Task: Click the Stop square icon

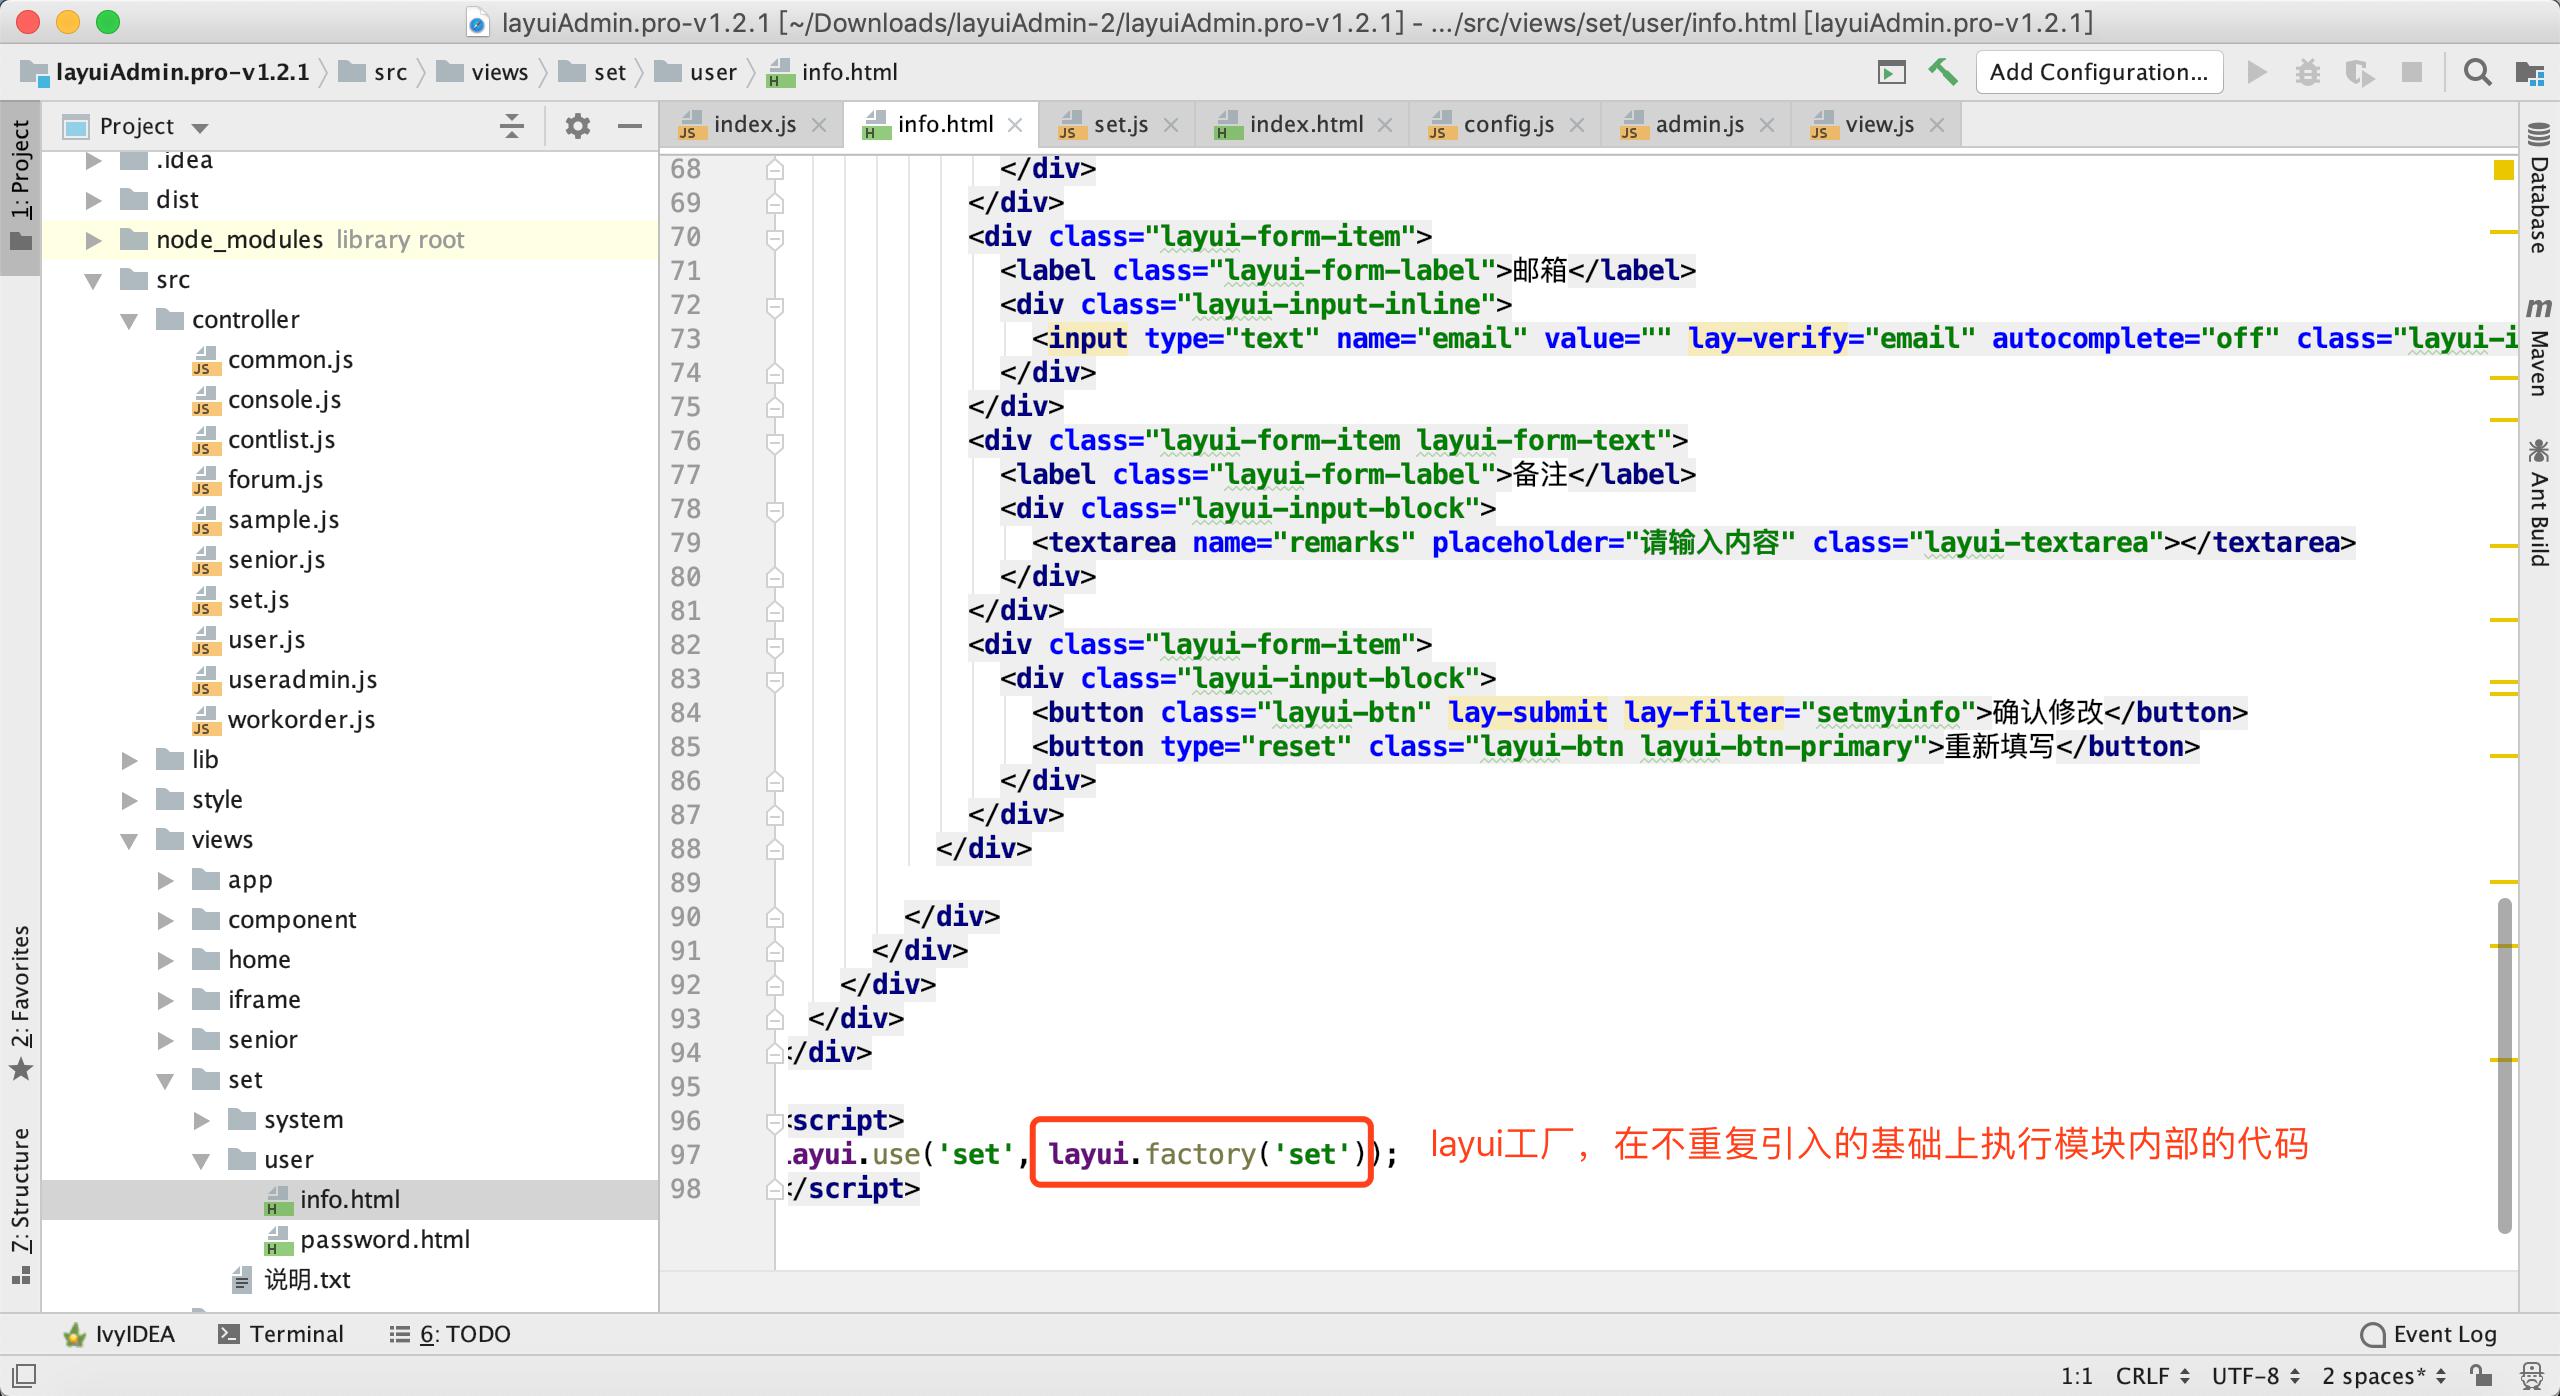Action: (2412, 72)
